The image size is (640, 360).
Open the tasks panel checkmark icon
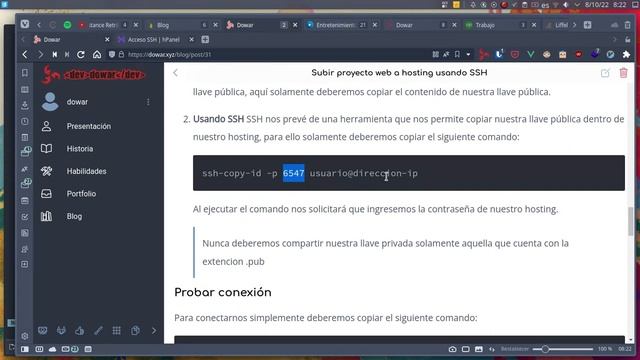point(25,217)
